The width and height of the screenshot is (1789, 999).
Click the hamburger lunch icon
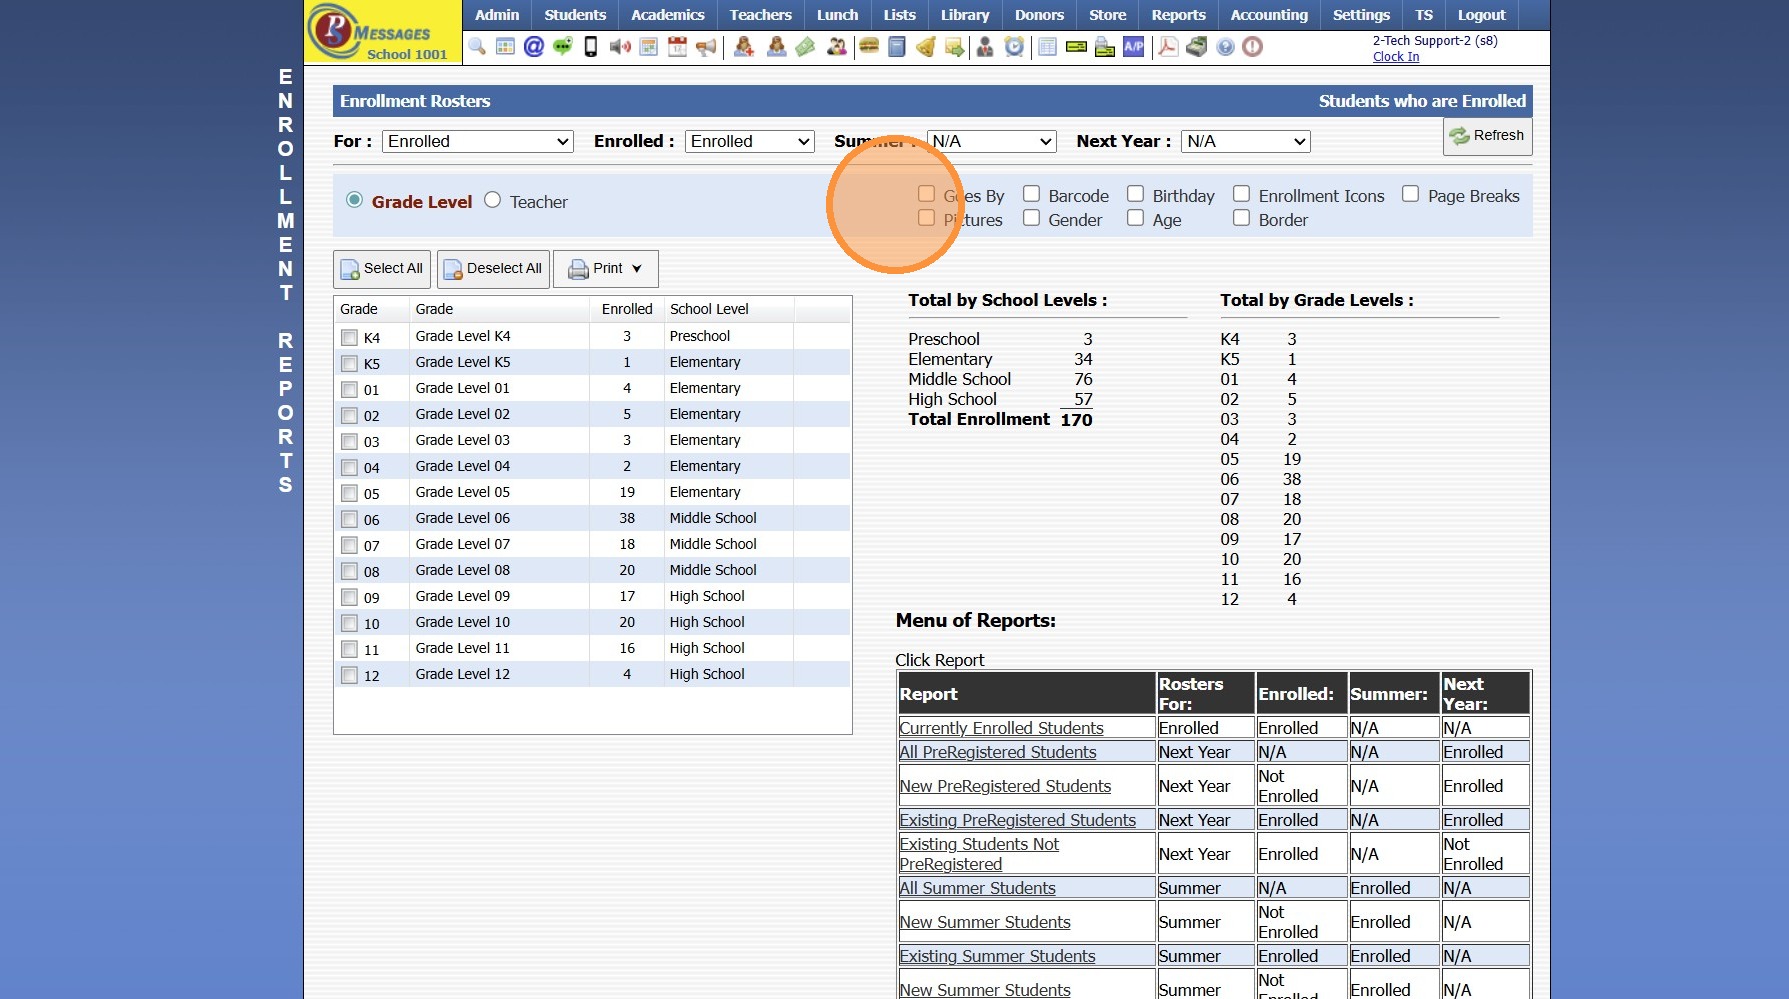pos(869,47)
